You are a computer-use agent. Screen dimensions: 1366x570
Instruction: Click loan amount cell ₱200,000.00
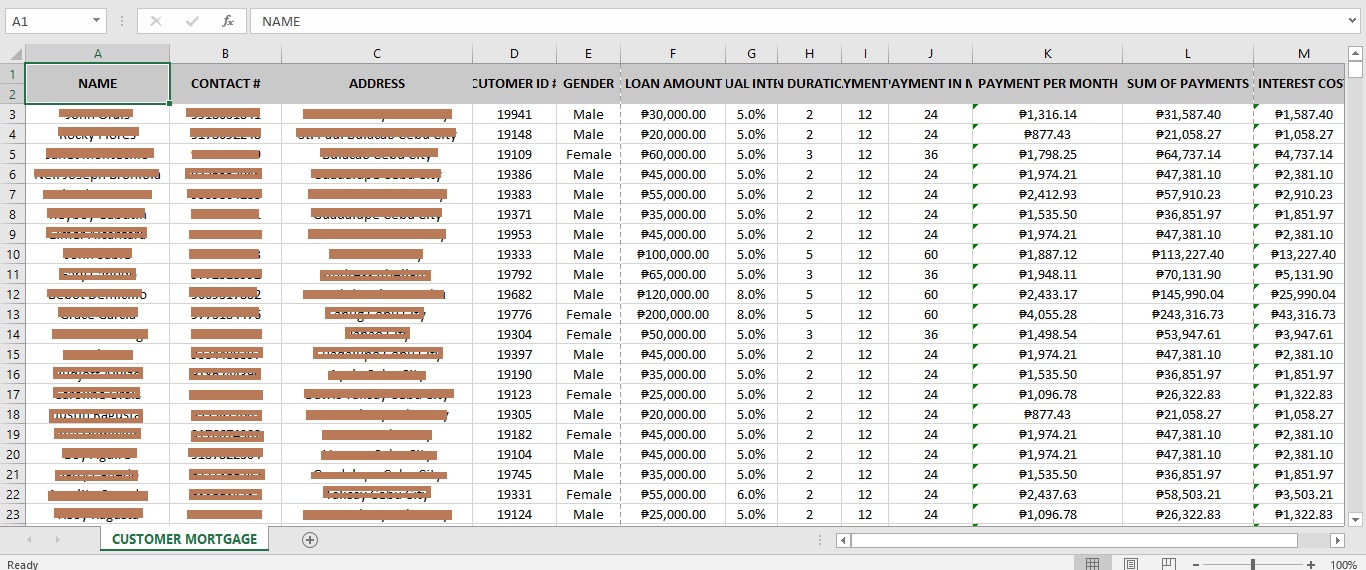point(673,314)
